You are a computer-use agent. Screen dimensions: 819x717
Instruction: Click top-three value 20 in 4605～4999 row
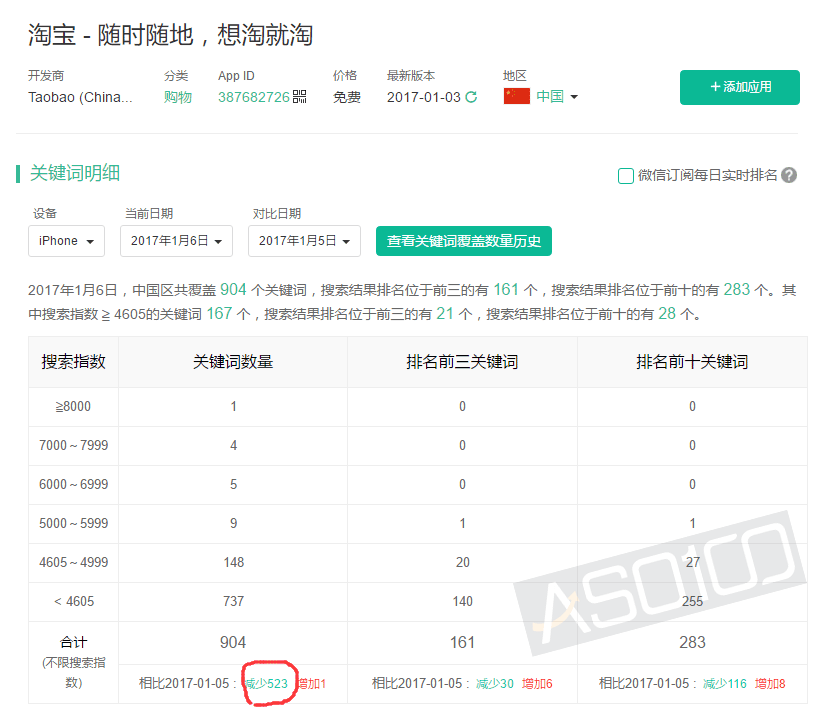(463, 562)
